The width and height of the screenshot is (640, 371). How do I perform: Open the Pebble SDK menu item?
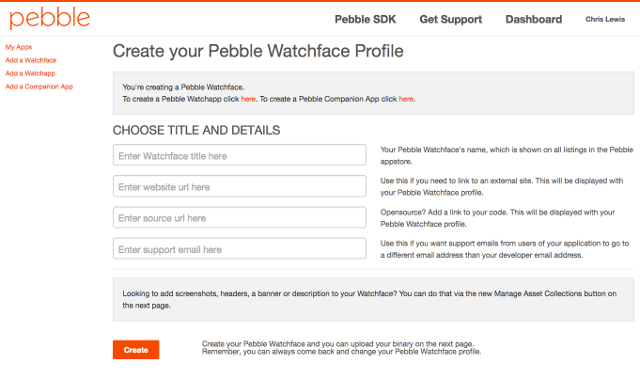tap(365, 19)
